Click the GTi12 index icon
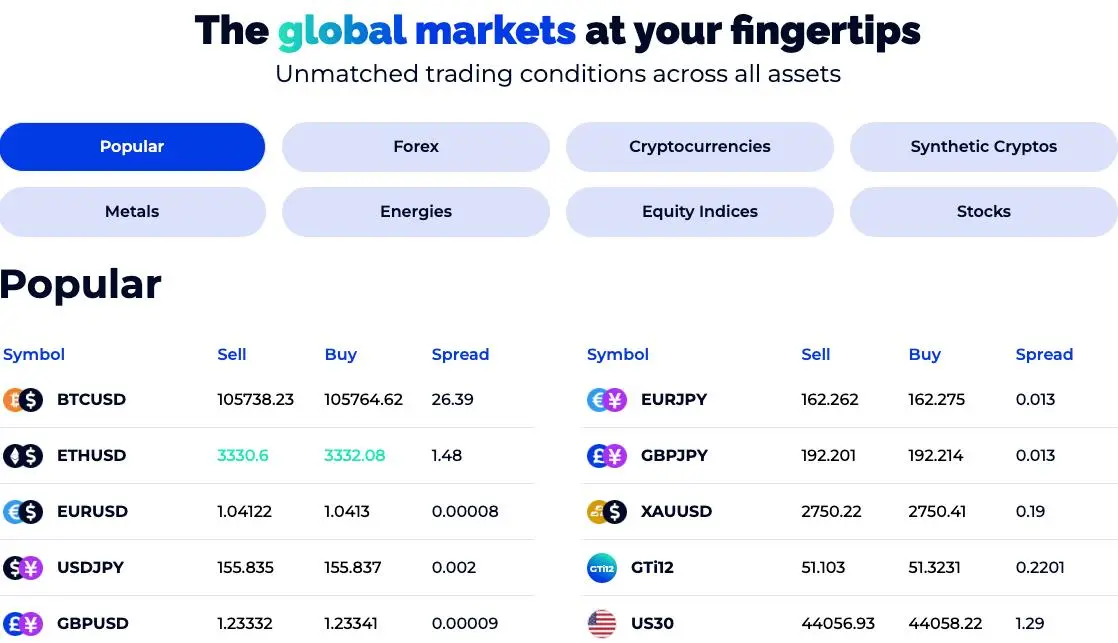Viewport: 1118px width, 643px height. tap(602, 568)
